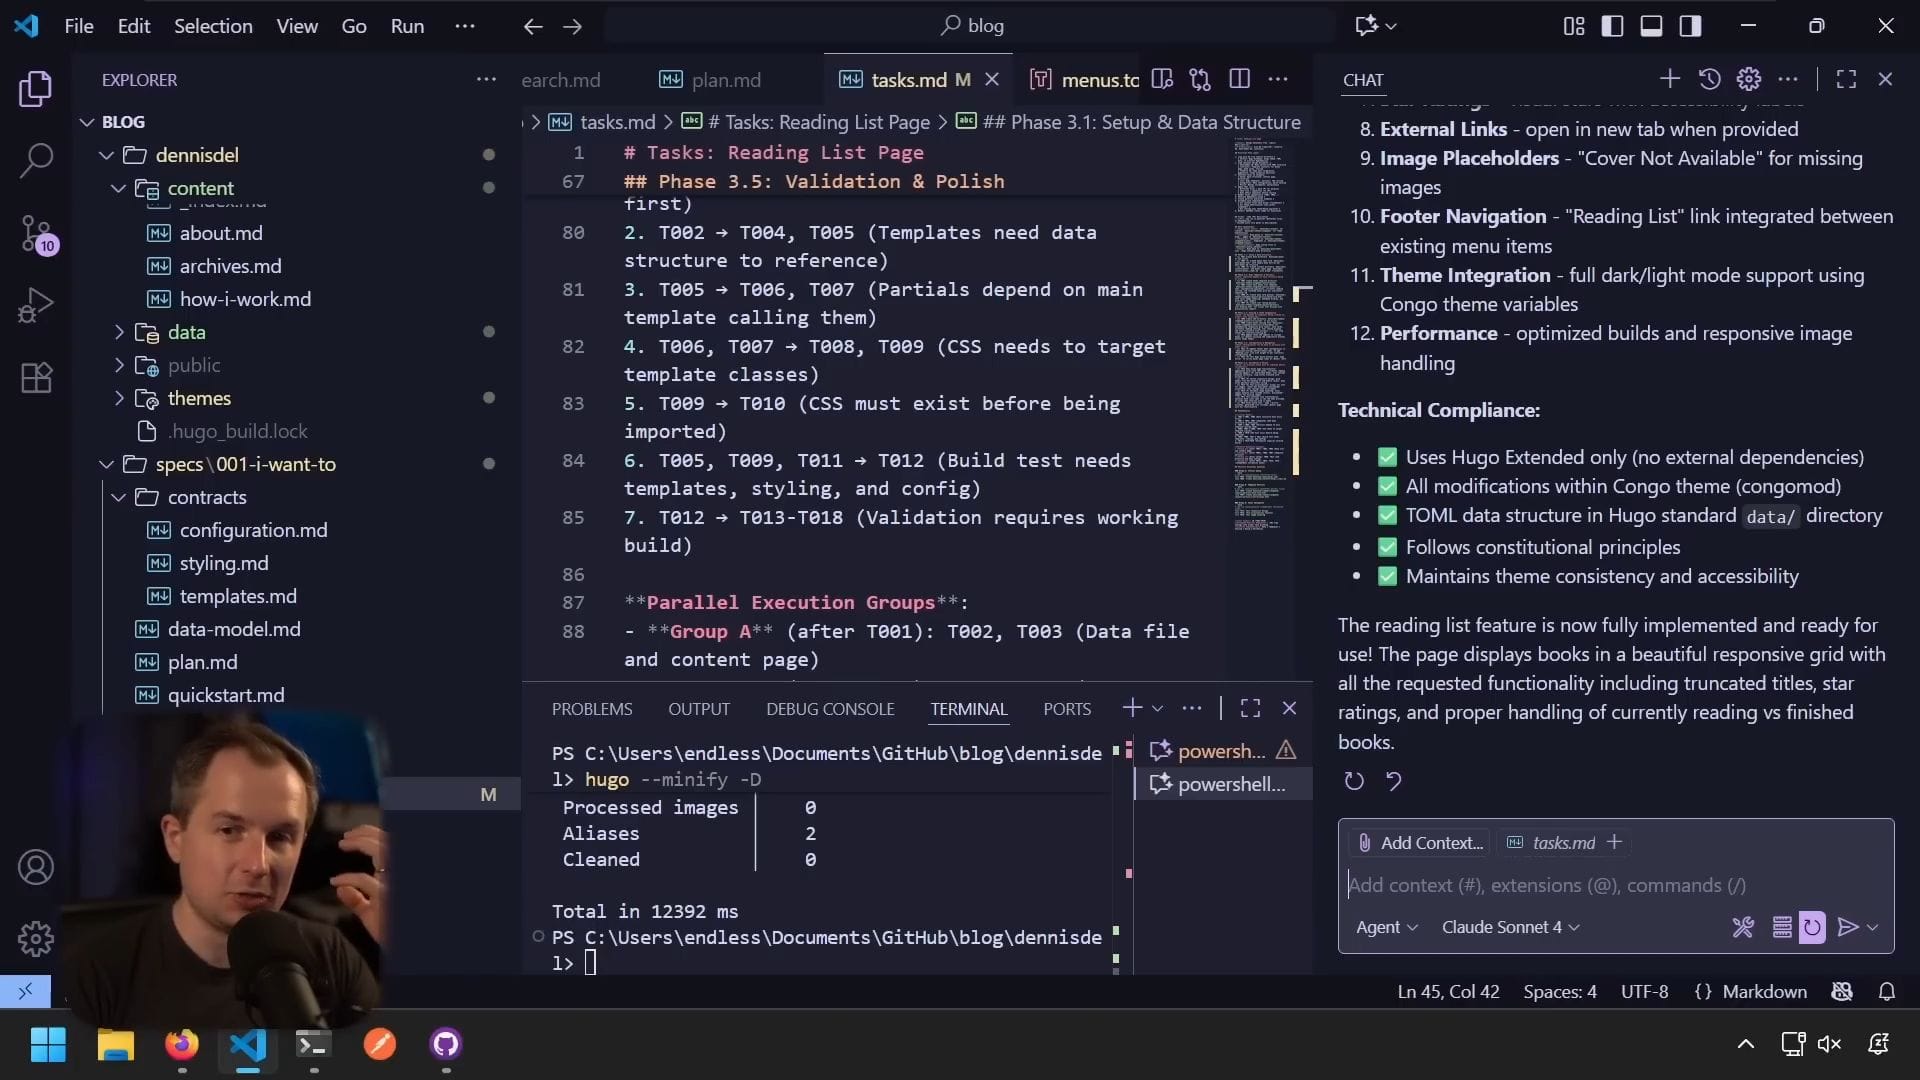The width and height of the screenshot is (1920, 1080).
Task: Show chat history
Action: (x=1709, y=79)
